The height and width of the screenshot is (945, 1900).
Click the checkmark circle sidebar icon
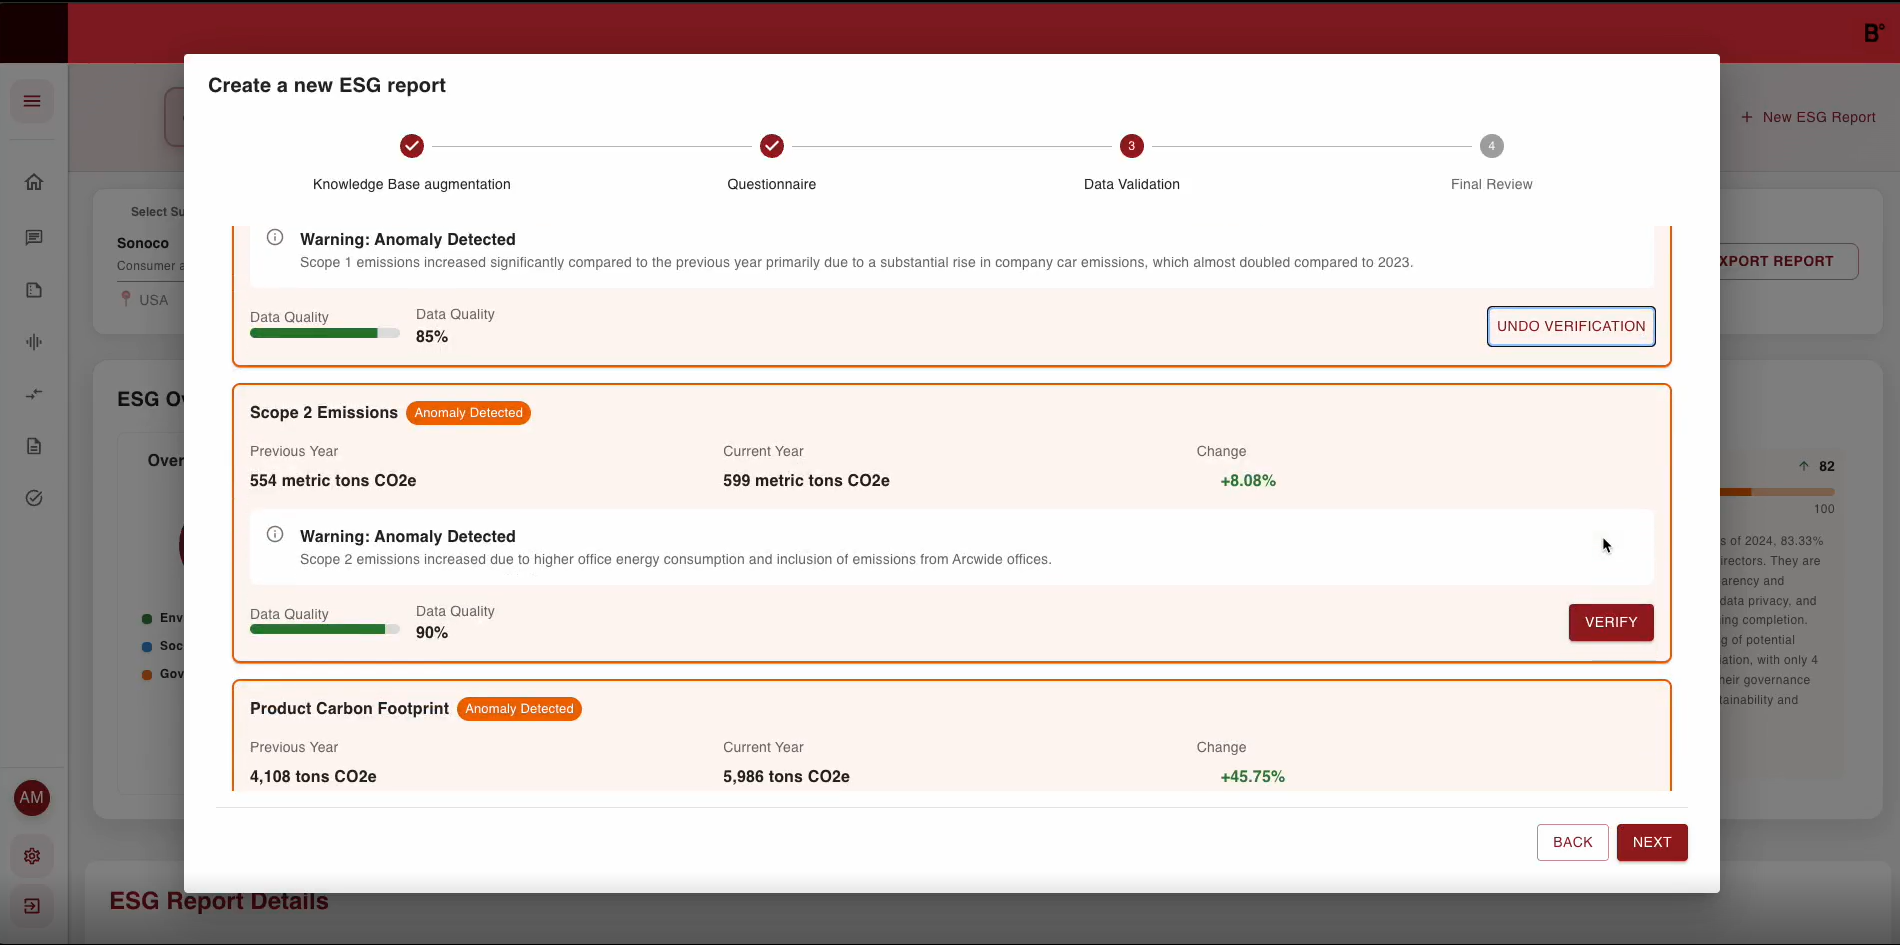(x=34, y=498)
